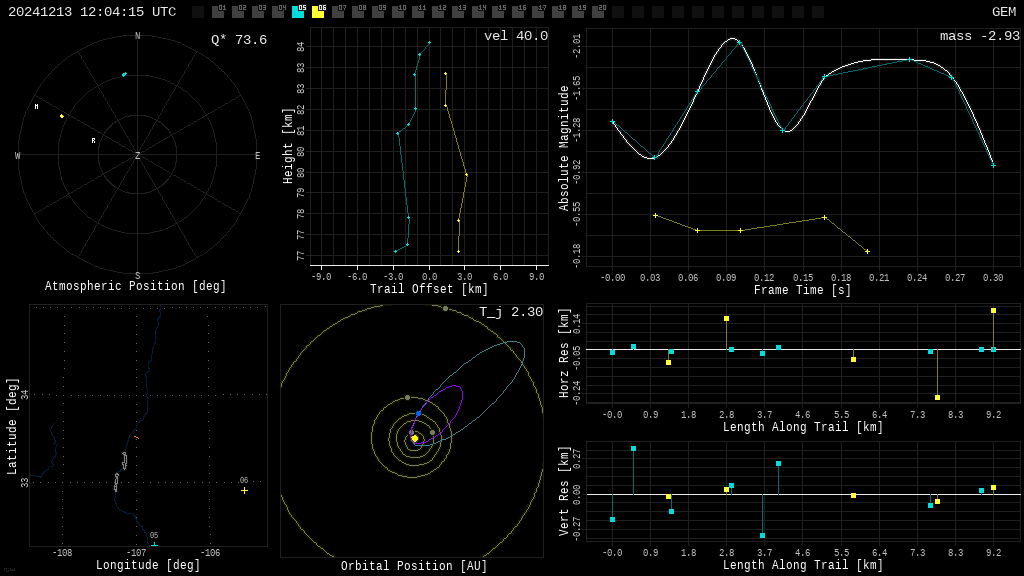
Task: Click the light curve's highest peak
Action: coord(732,39)
